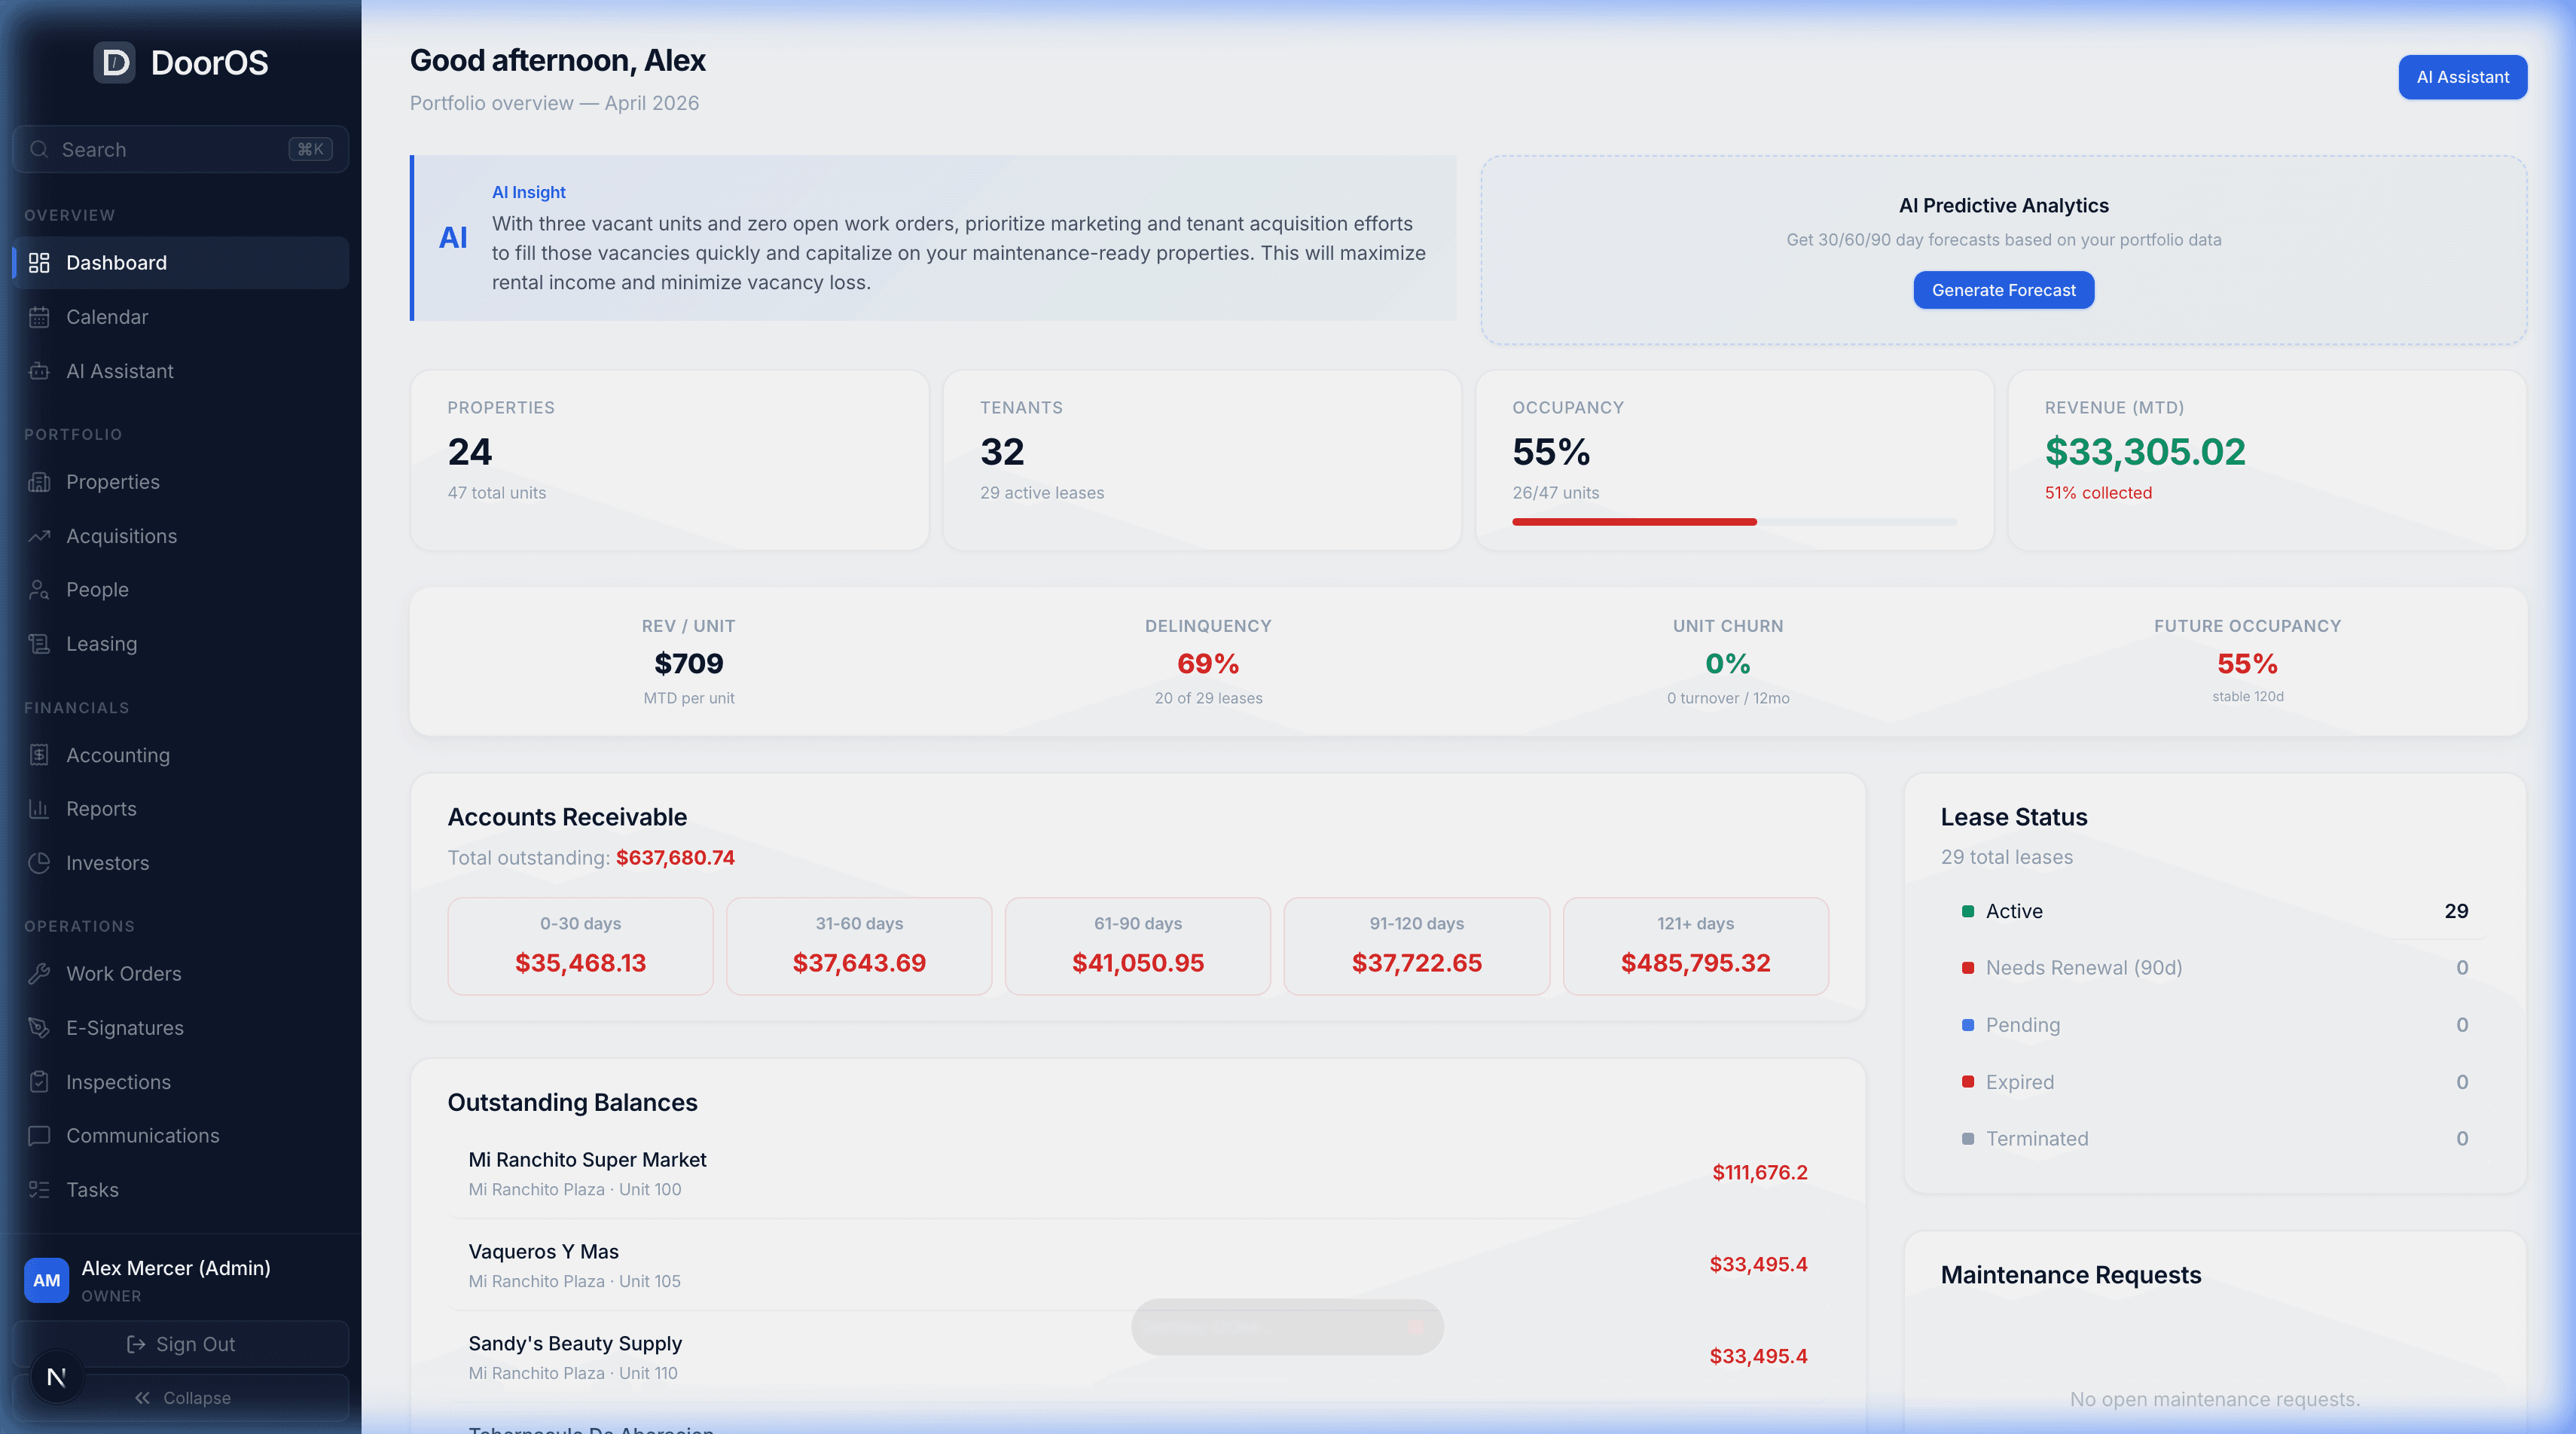Viewport: 2576px width, 1434px height.
Task: Click the Calendar icon in sidebar
Action: coord(39,317)
